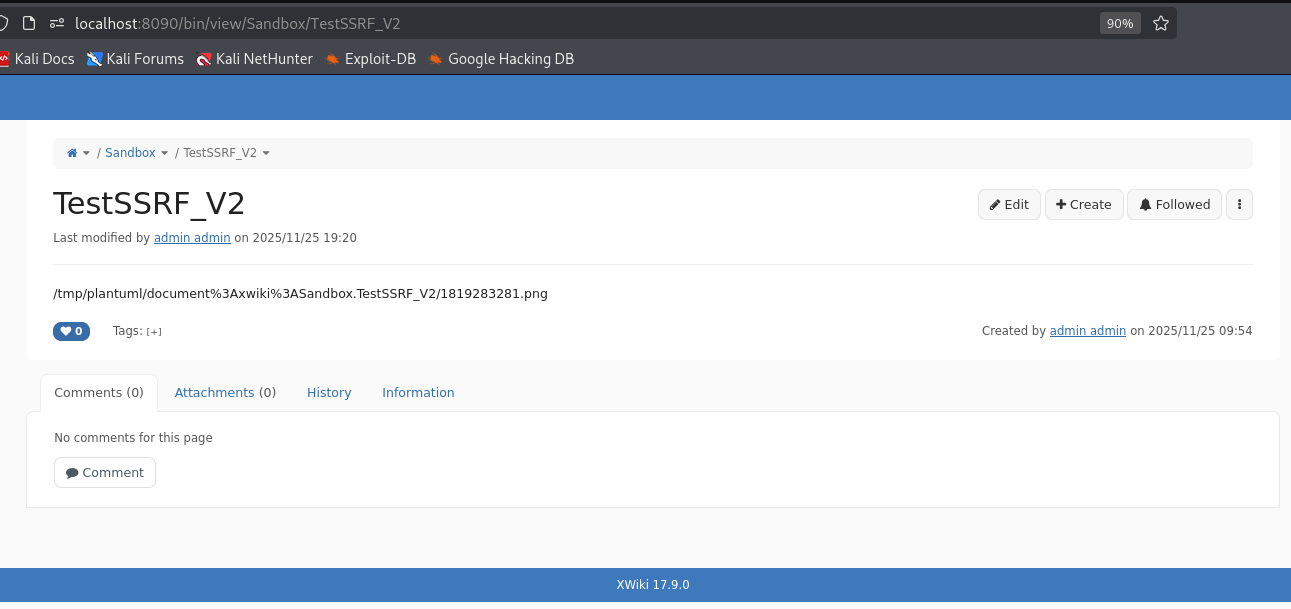
Task: Expand the home breadcrumb dropdown arrow
Action: coord(86,153)
